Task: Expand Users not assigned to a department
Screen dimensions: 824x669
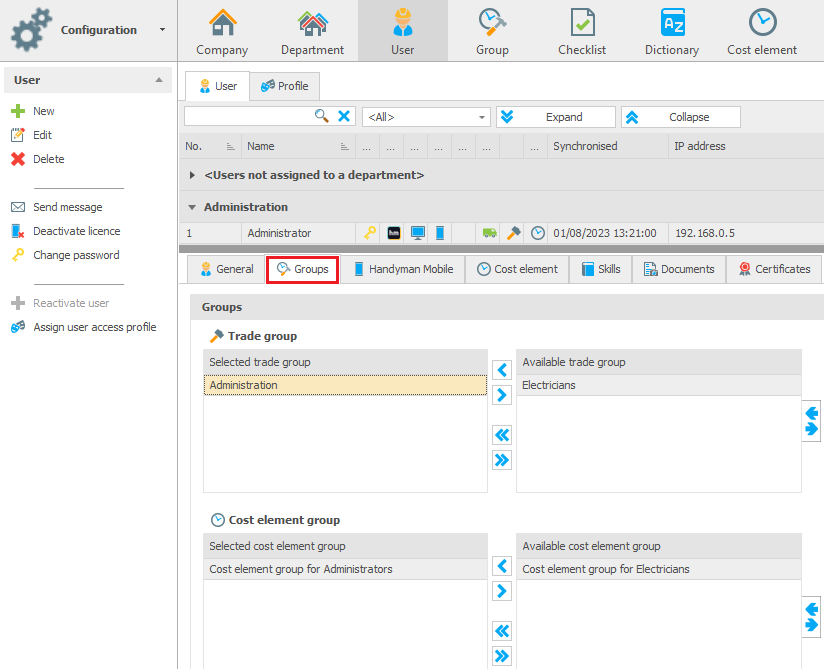Action: 192,175
